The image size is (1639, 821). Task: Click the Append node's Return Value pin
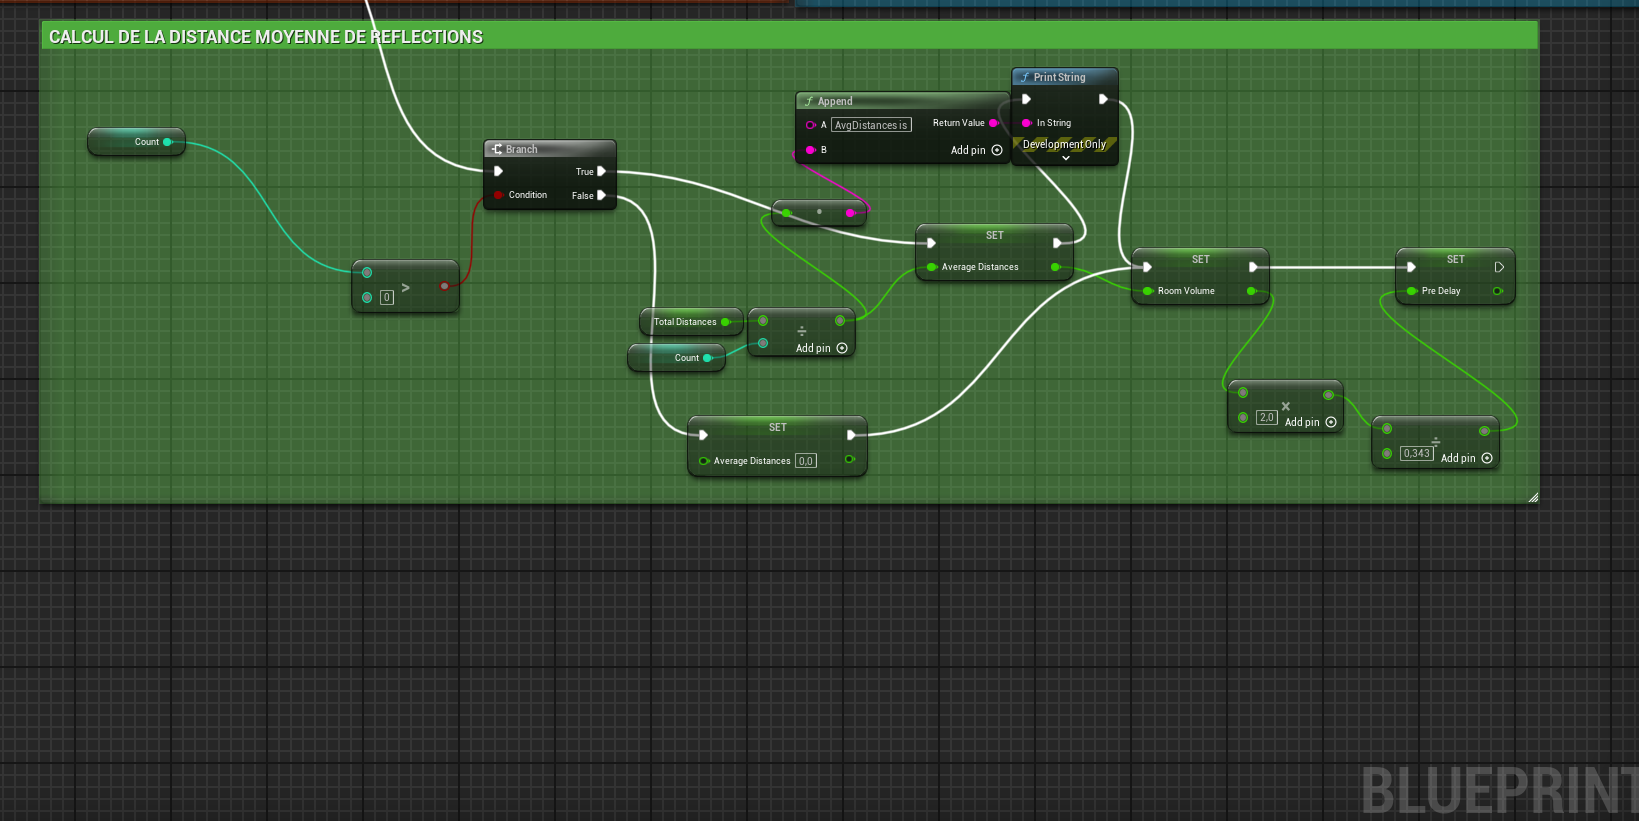[993, 123]
